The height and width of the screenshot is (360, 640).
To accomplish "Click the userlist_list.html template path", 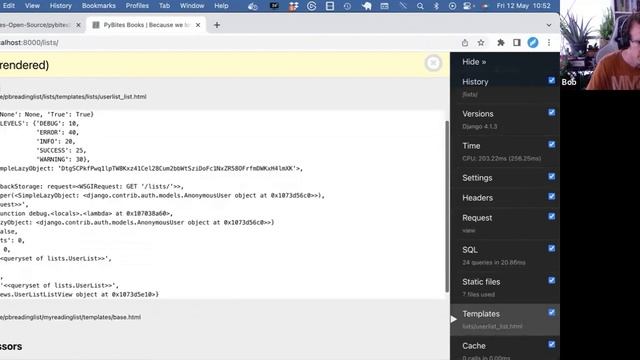I will (73, 97).
